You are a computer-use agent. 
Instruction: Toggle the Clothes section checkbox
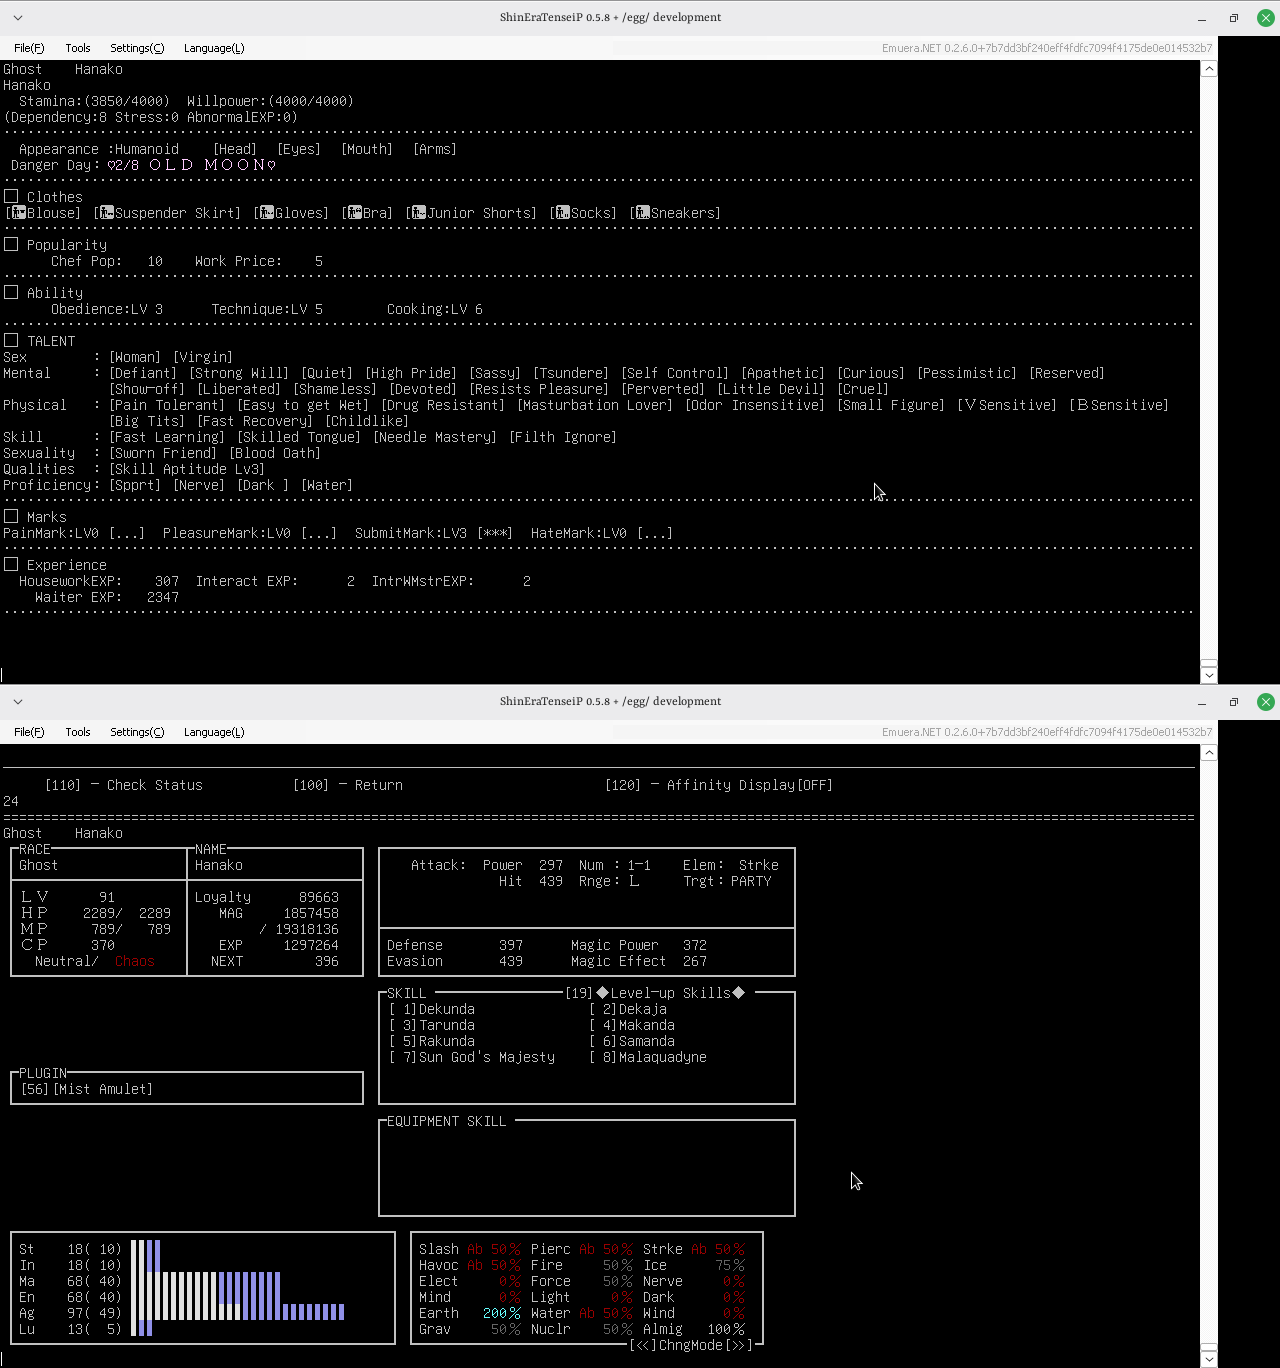tap(11, 197)
